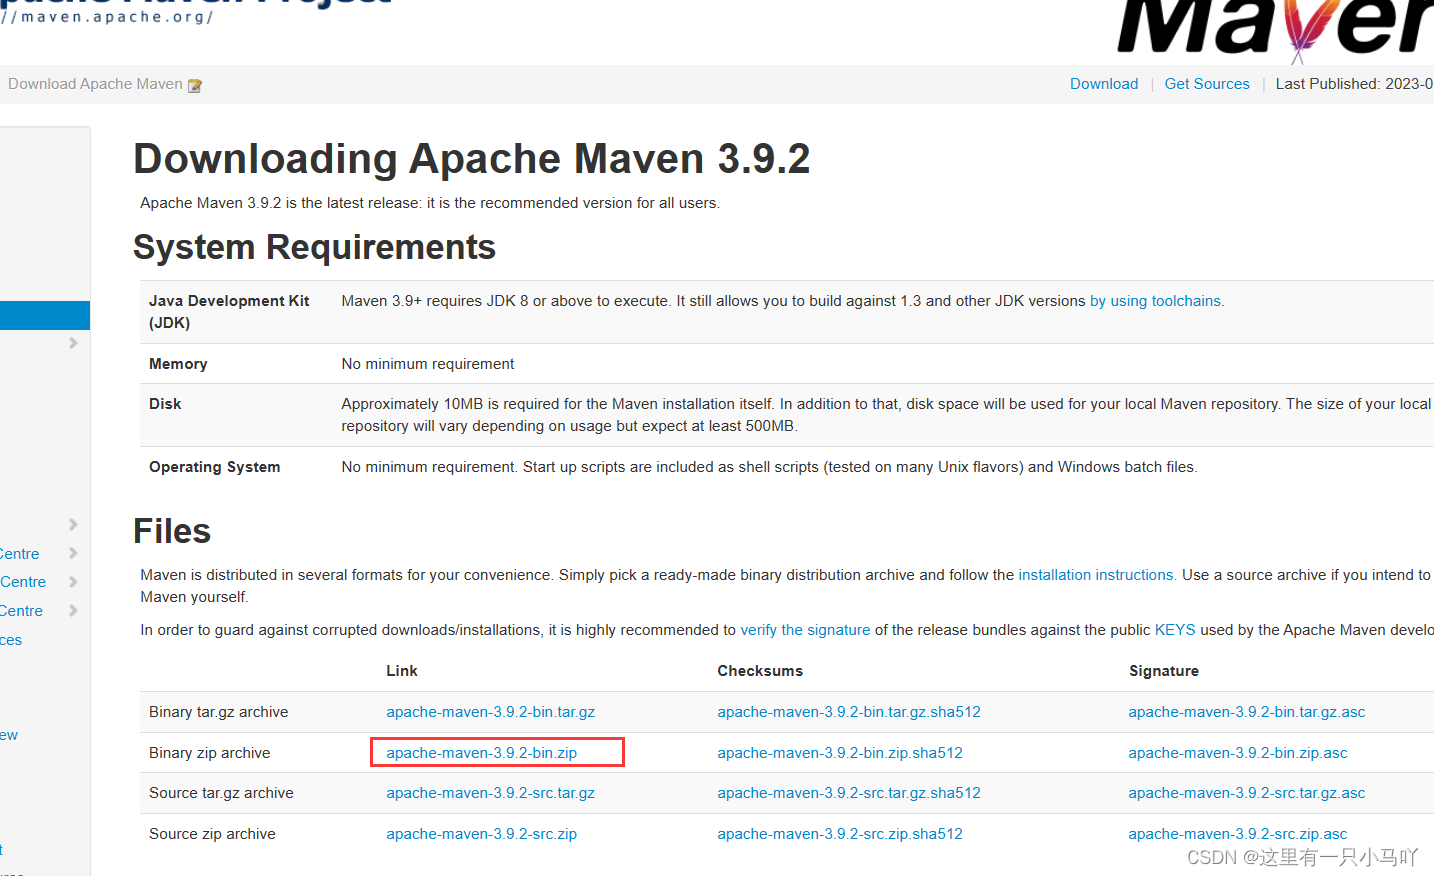Click the 'Source zip archive' row label

point(212,834)
